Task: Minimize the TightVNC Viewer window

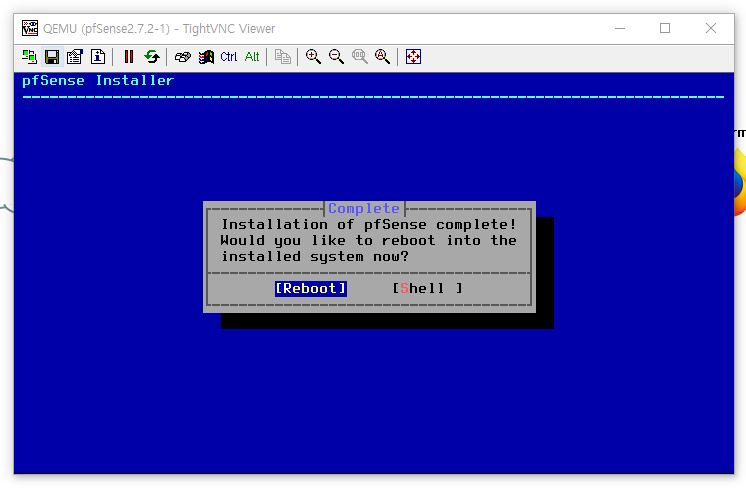Action: (x=620, y=29)
